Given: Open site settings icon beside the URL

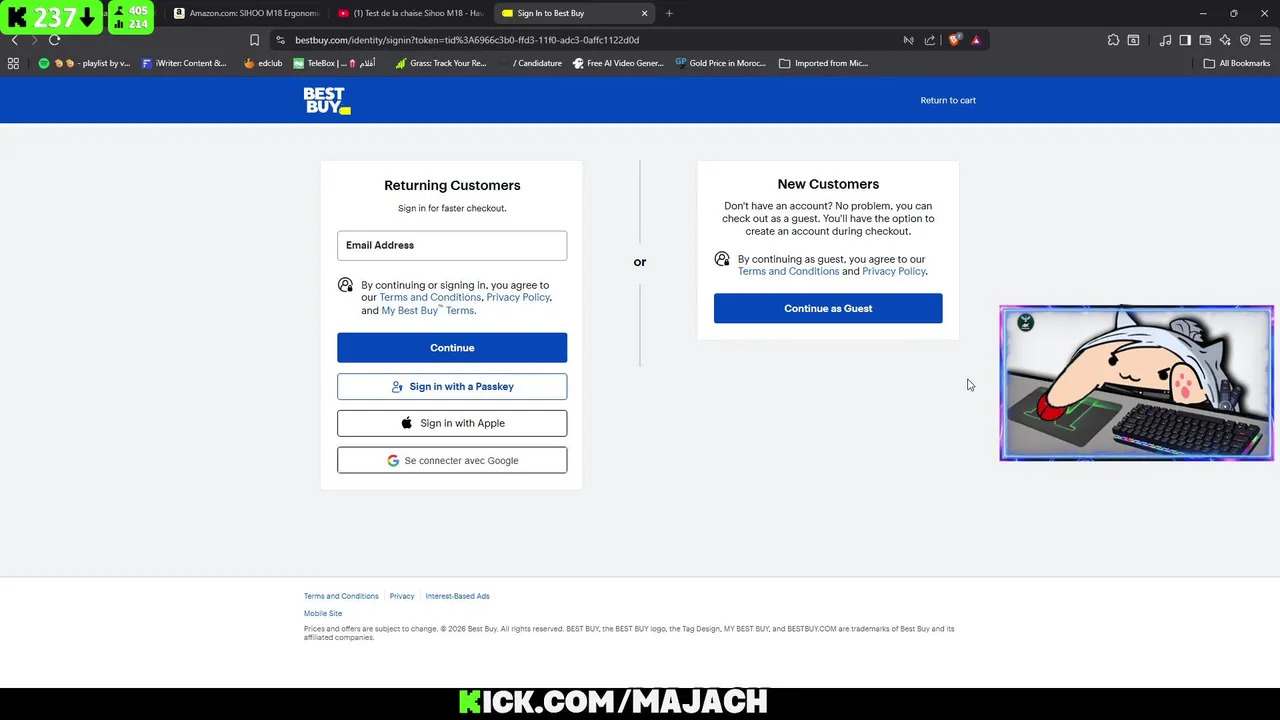Looking at the screenshot, I should click(x=280, y=40).
